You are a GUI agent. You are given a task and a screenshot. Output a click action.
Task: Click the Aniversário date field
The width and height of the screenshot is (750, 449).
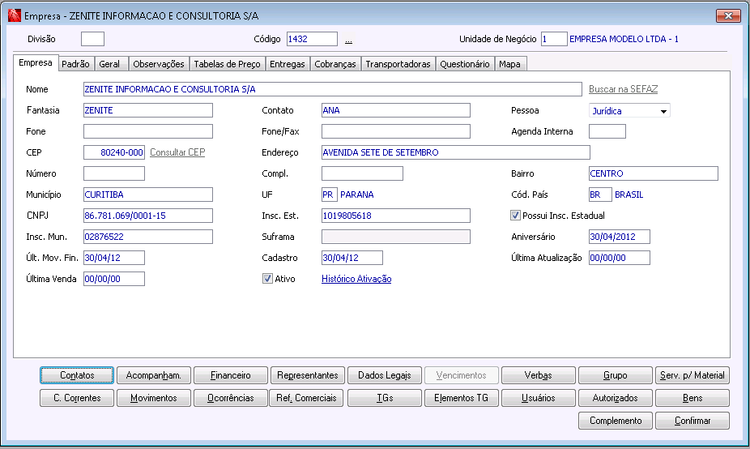tap(619, 237)
